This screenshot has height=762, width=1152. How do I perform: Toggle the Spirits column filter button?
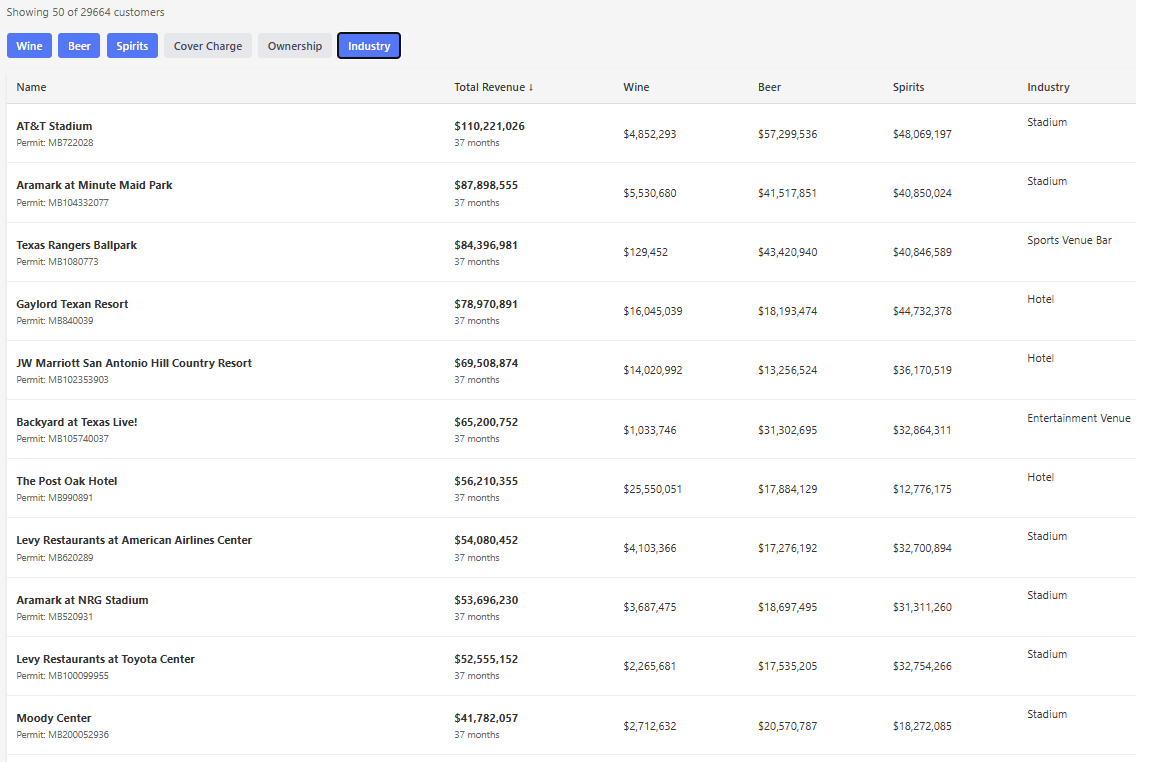pos(132,45)
